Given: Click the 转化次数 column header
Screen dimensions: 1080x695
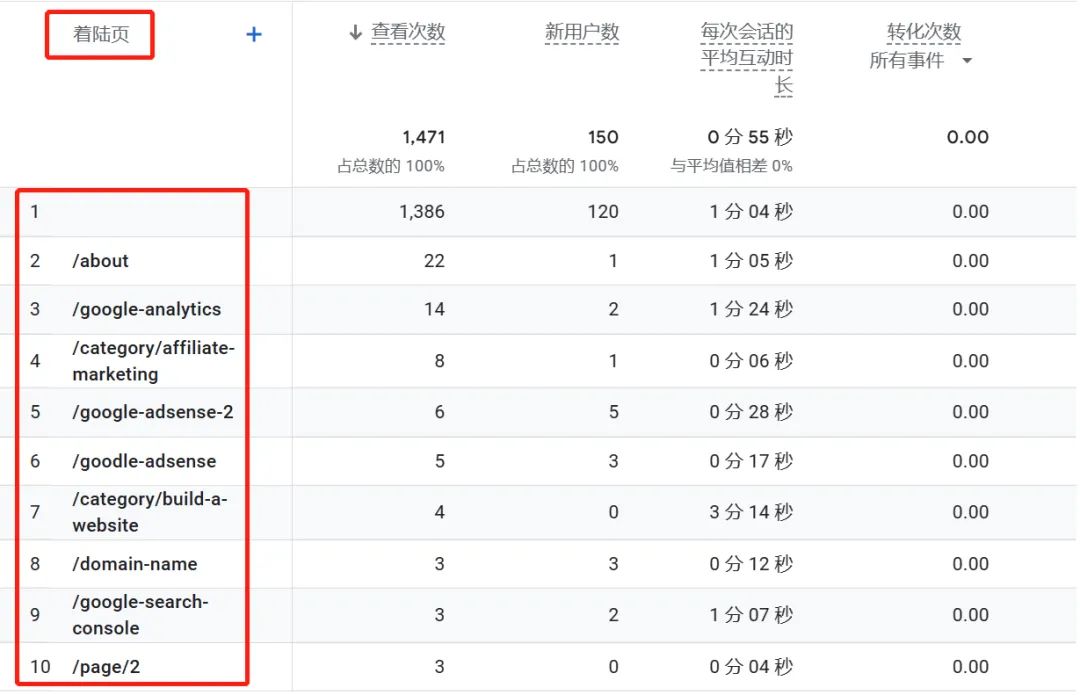Looking at the screenshot, I should (923, 32).
